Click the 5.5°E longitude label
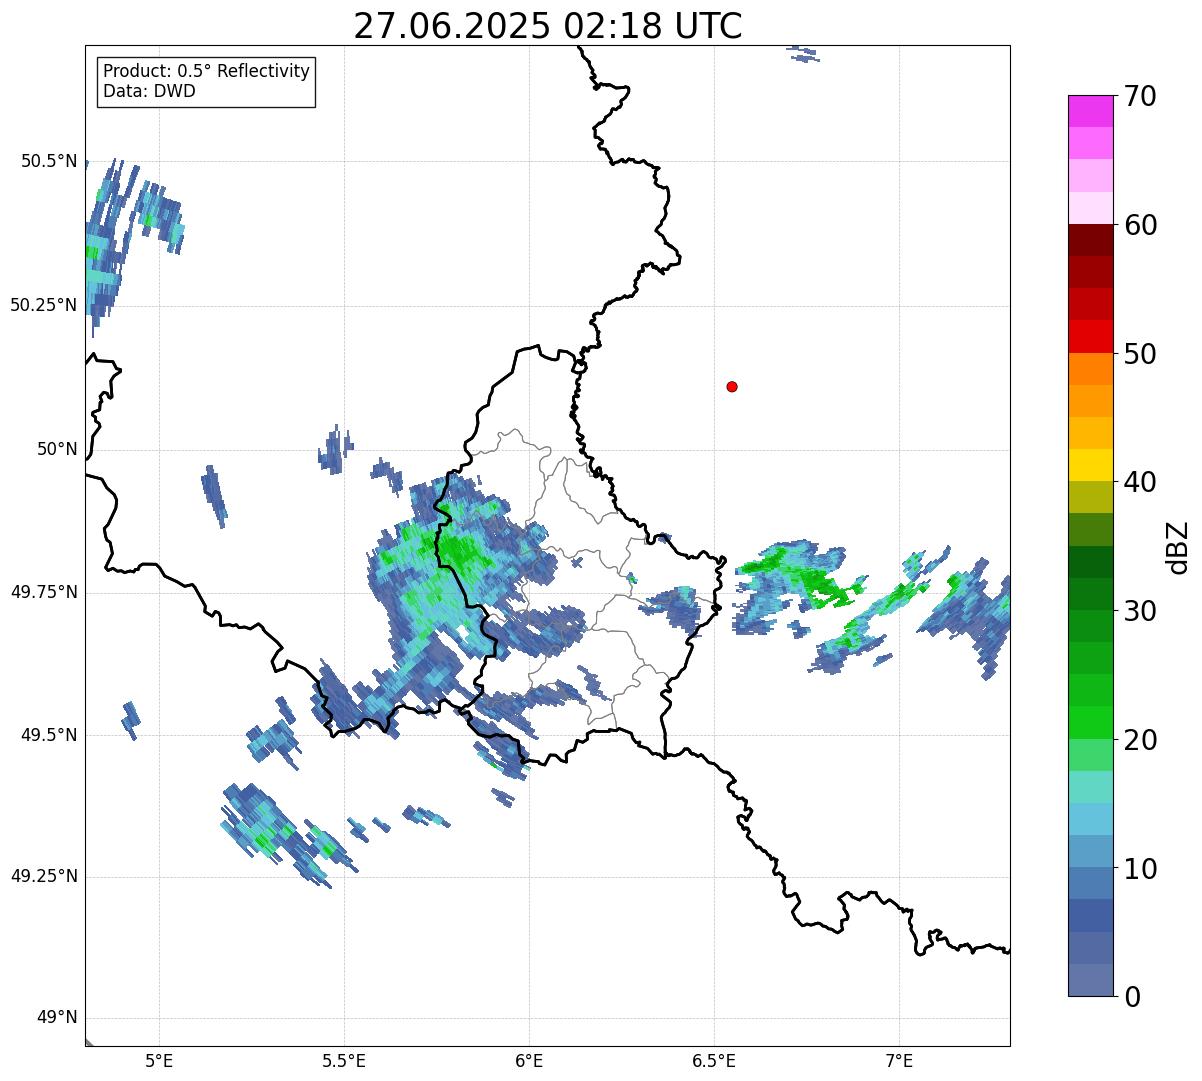This screenshot has height=1081, width=1202. (344, 1060)
